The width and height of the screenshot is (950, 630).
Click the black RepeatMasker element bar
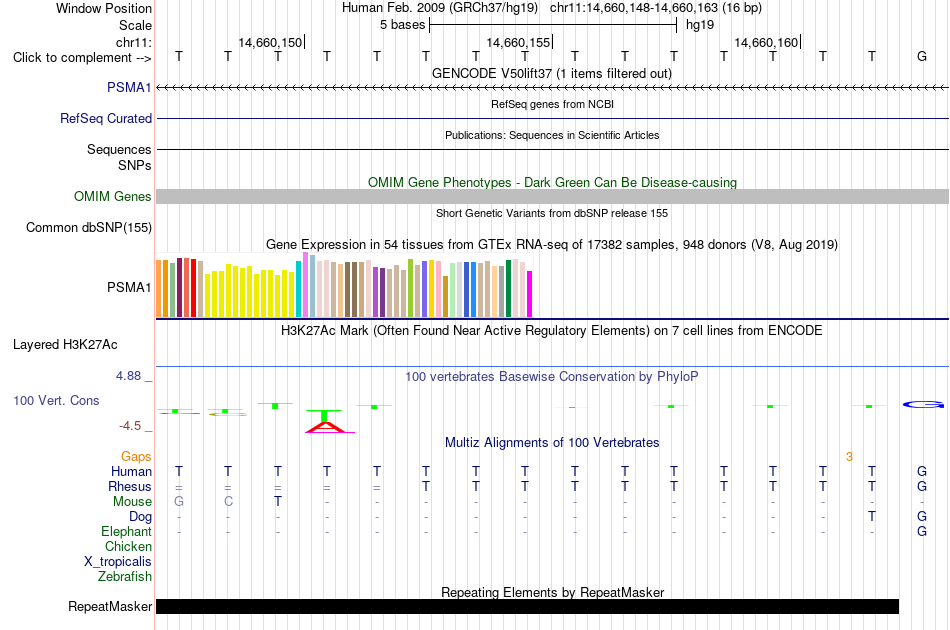coord(527,606)
